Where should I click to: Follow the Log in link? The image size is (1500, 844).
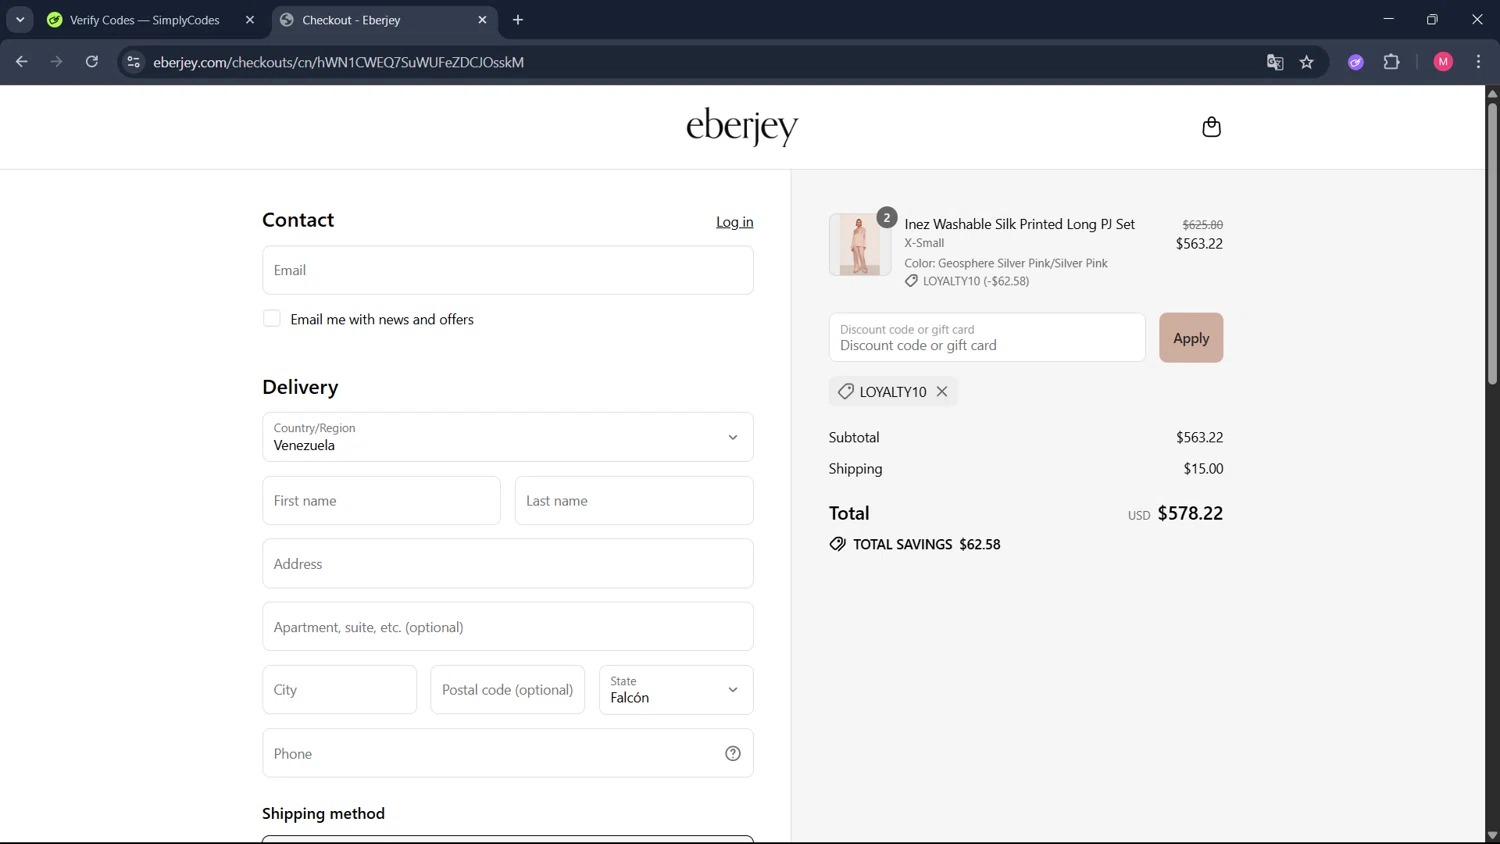click(735, 222)
